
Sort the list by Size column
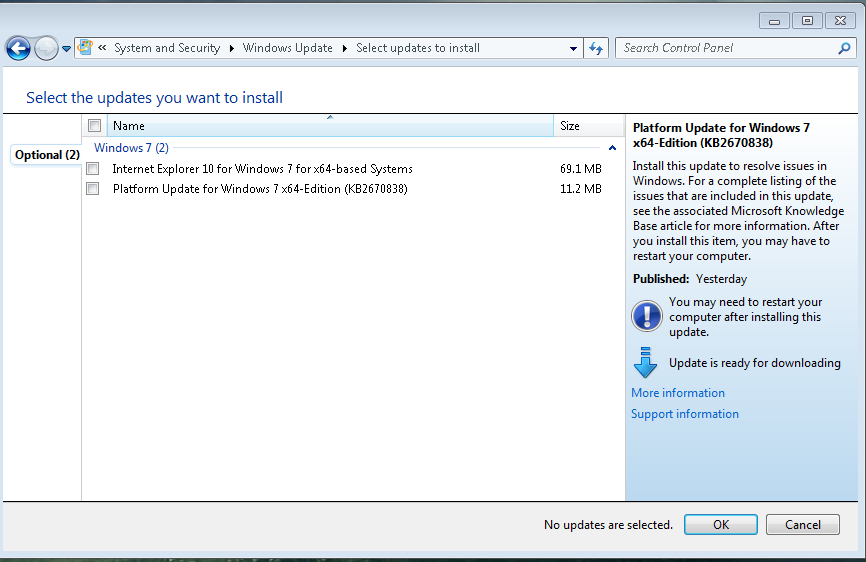[x=589, y=125]
